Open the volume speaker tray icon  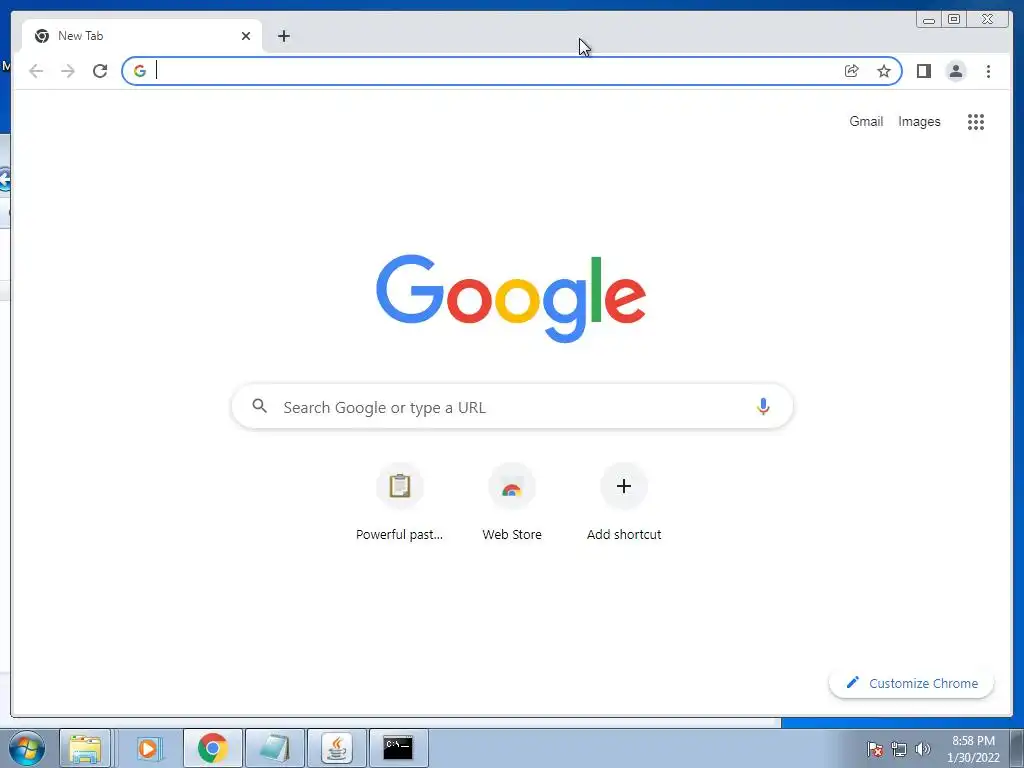click(x=922, y=749)
